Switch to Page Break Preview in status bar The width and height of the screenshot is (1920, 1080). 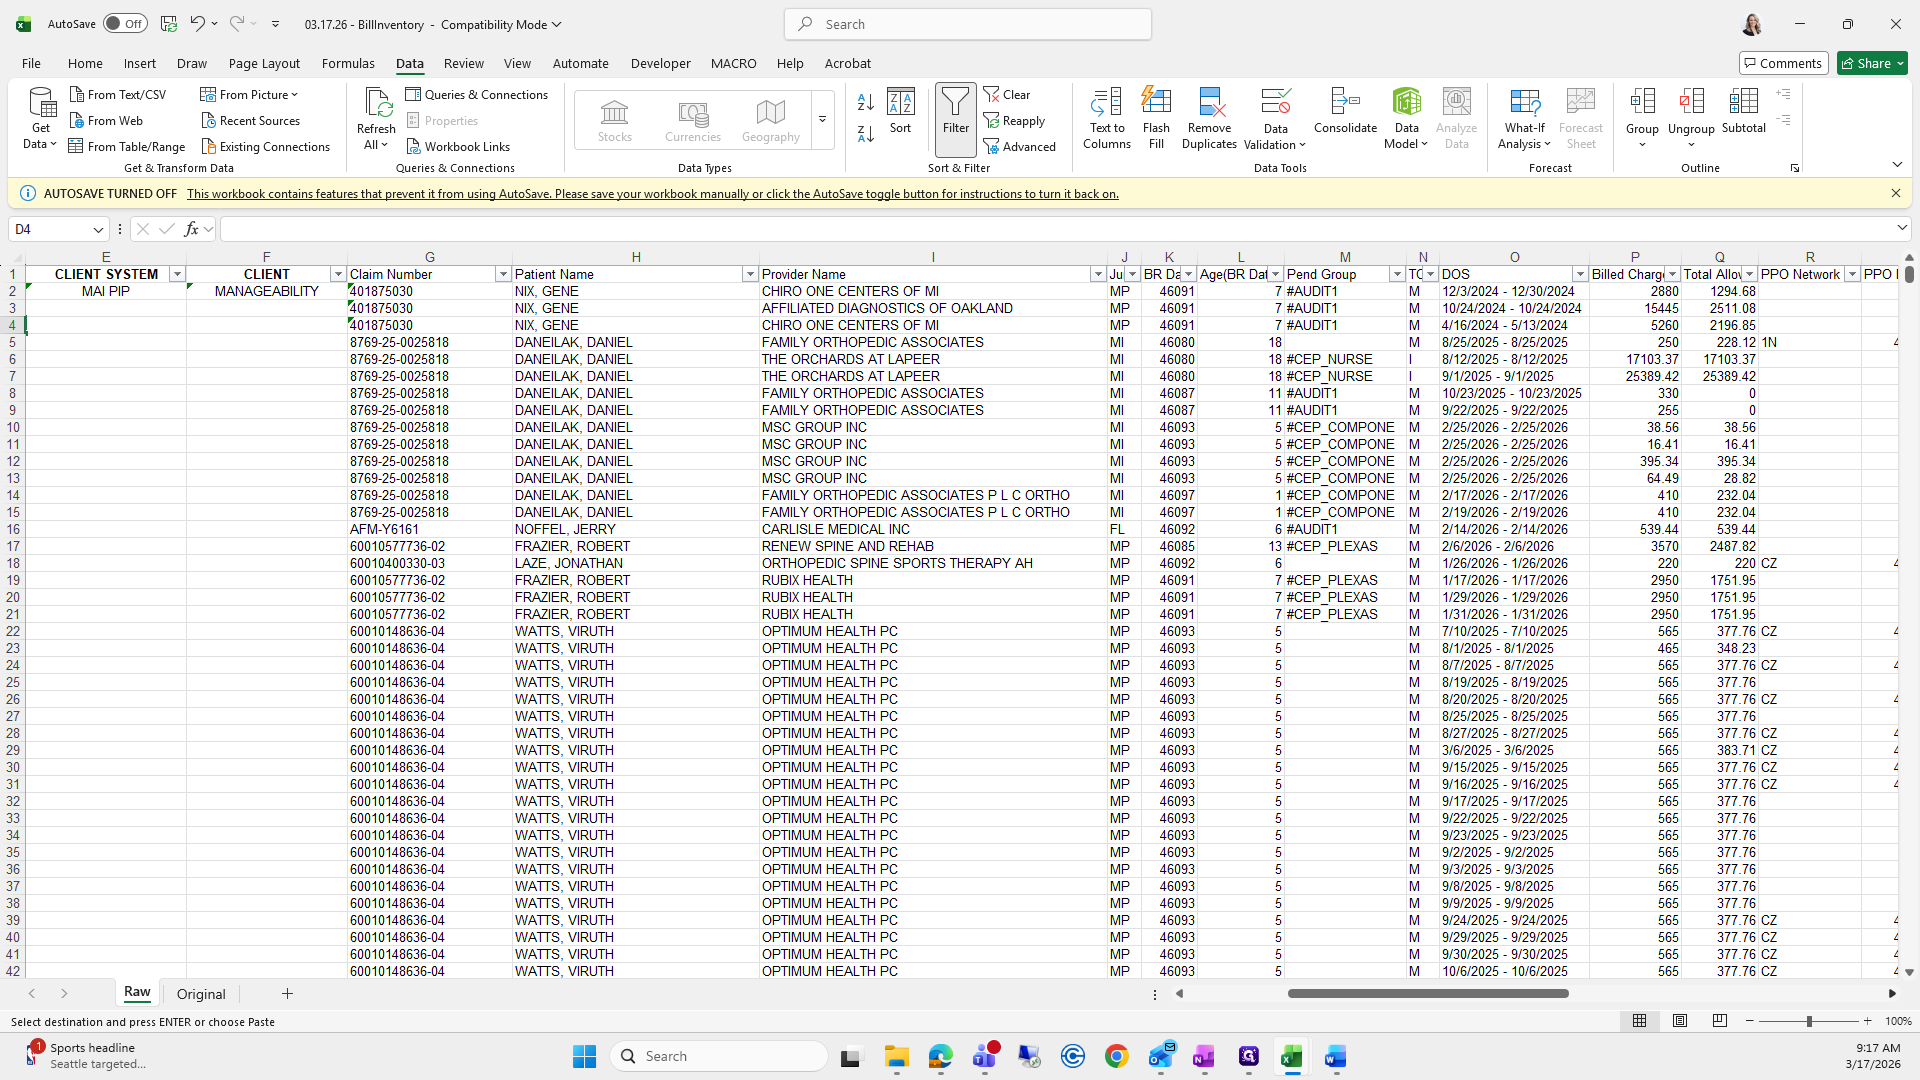click(x=1719, y=1021)
